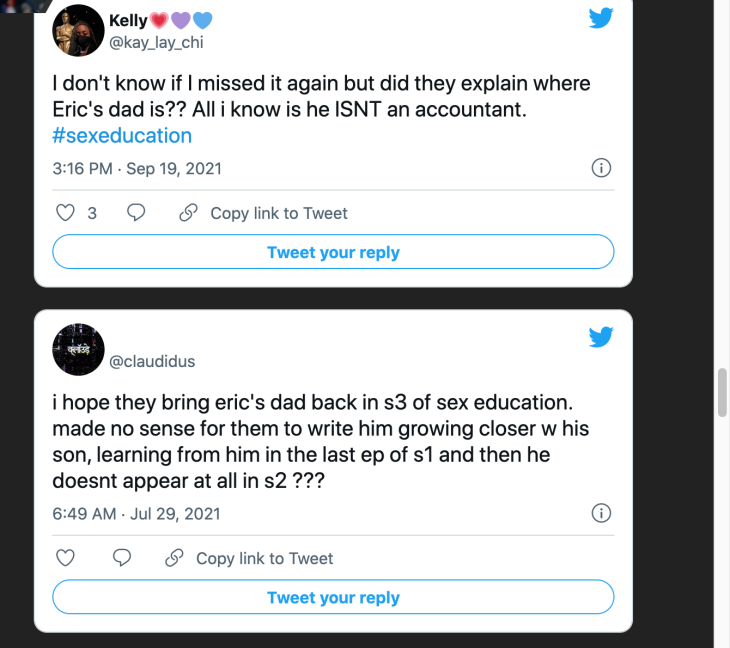Like Kelly's tweet with the heart icon
The height and width of the screenshot is (648, 730).
point(65,213)
